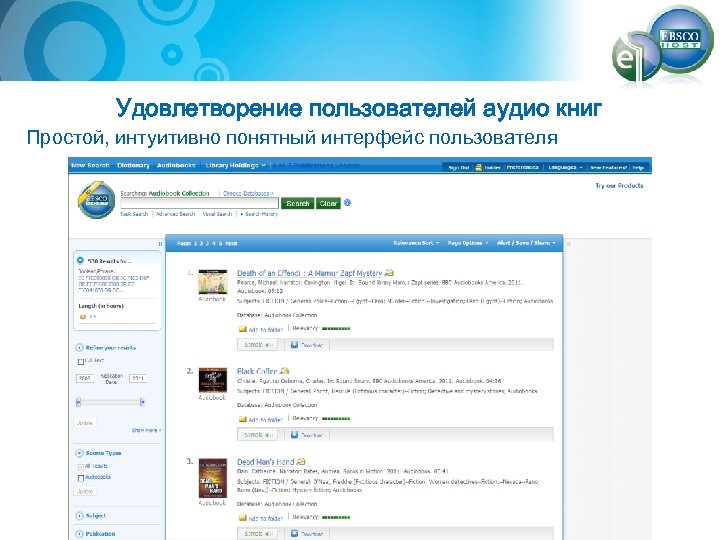The image size is (720, 540).
Task: Open the Relevance Sort dropdown
Action: point(416,243)
